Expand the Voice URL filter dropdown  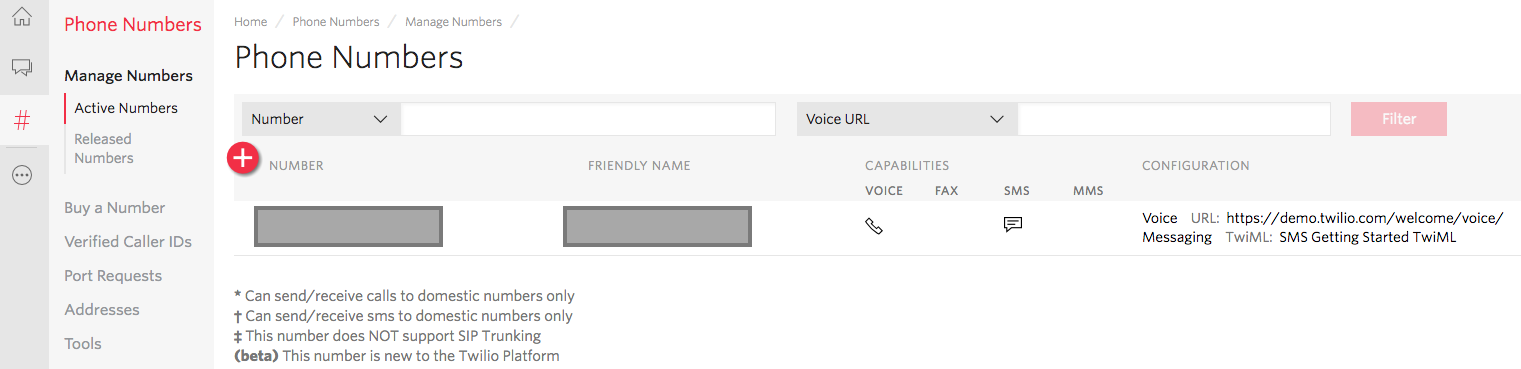click(x=907, y=119)
